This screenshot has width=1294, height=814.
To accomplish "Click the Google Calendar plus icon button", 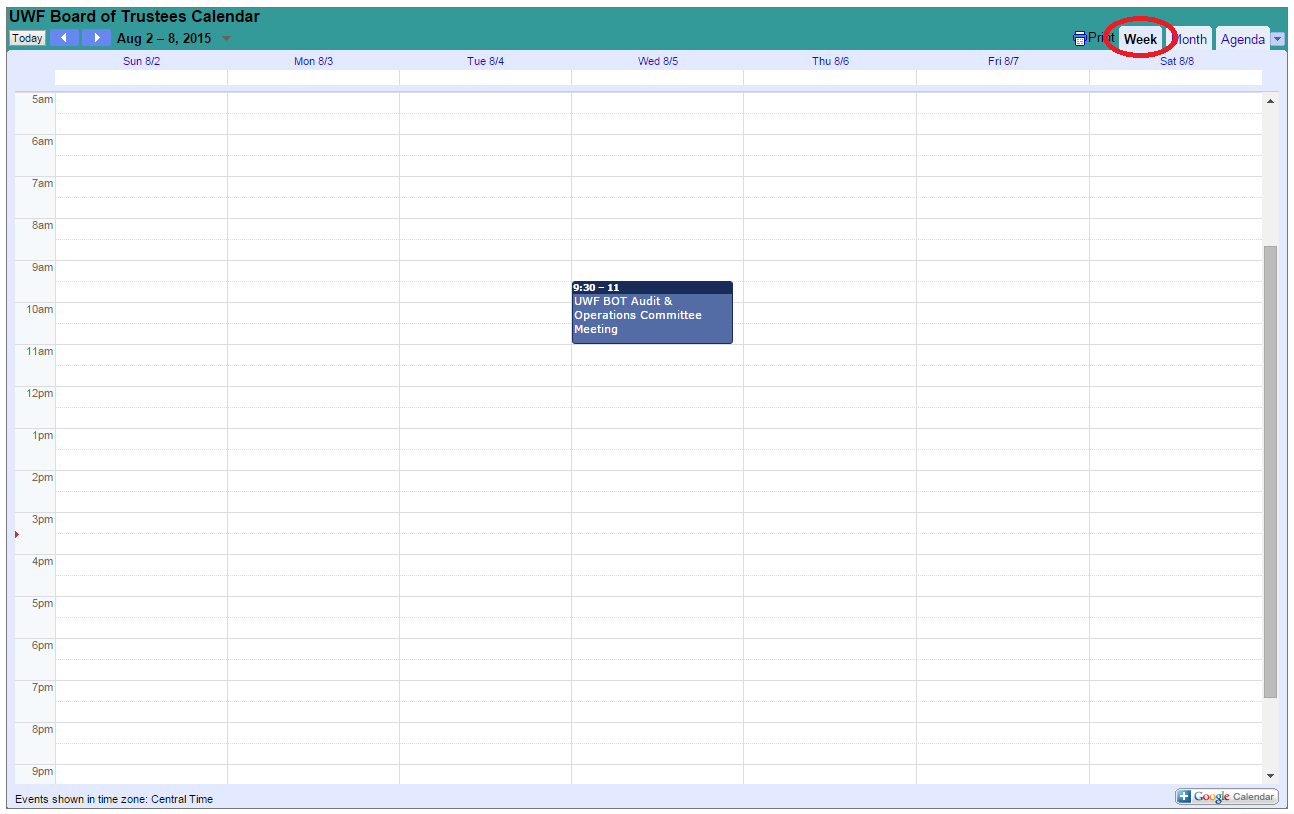I will tap(1226, 797).
